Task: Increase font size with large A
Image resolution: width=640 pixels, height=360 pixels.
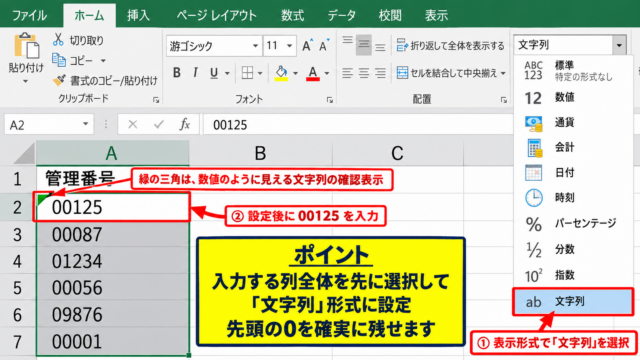Action: 307,46
